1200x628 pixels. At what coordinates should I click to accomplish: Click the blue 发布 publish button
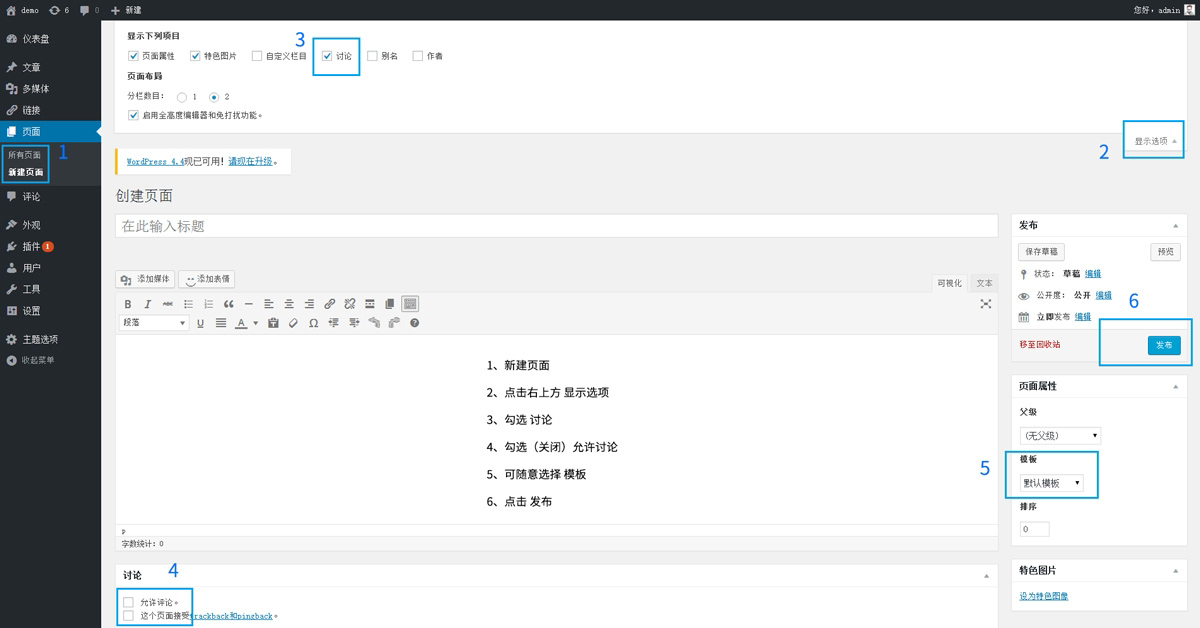click(x=1163, y=345)
